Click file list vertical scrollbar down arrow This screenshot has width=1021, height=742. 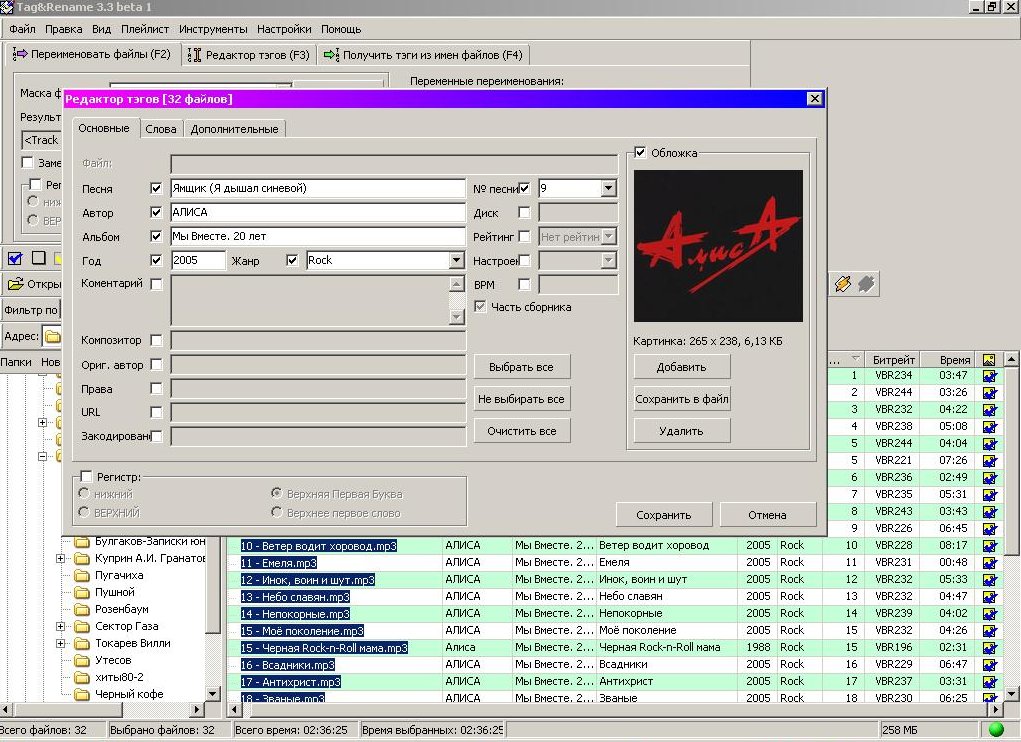click(1011, 693)
